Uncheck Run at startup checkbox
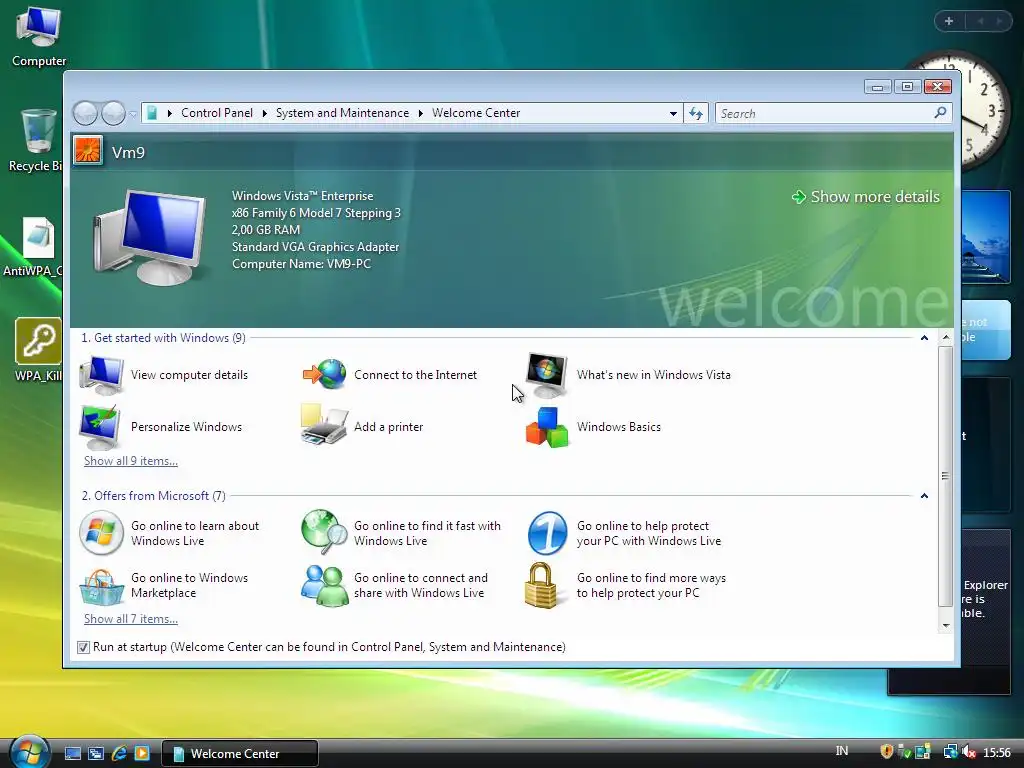This screenshot has width=1024, height=768. click(x=83, y=647)
